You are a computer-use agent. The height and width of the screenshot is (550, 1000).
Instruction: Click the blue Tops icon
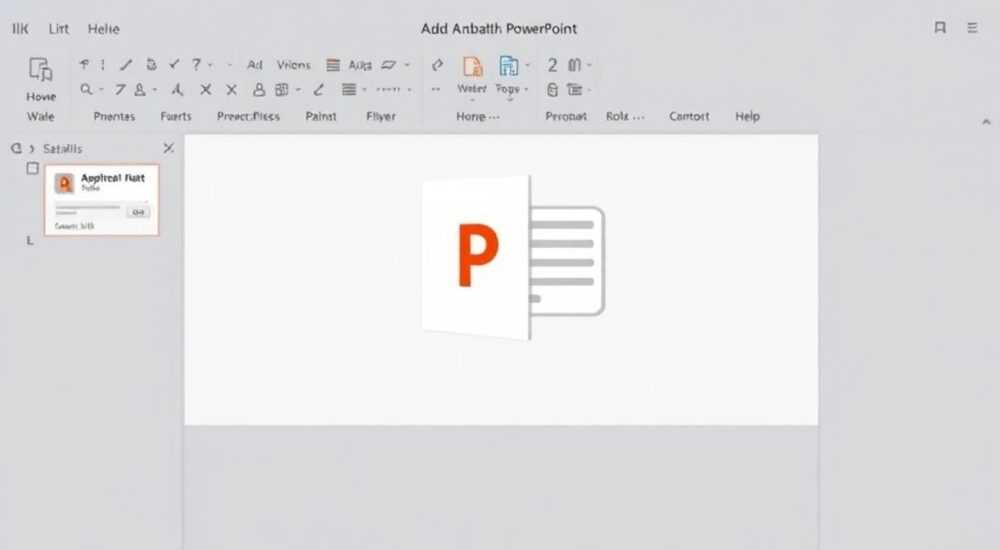coord(508,66)
